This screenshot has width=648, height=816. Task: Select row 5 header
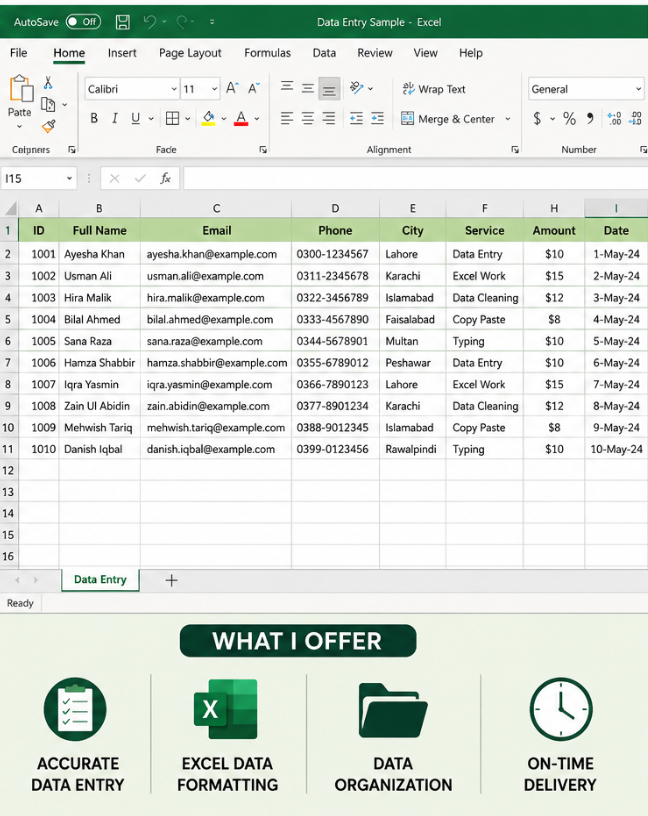coord(8,319)
